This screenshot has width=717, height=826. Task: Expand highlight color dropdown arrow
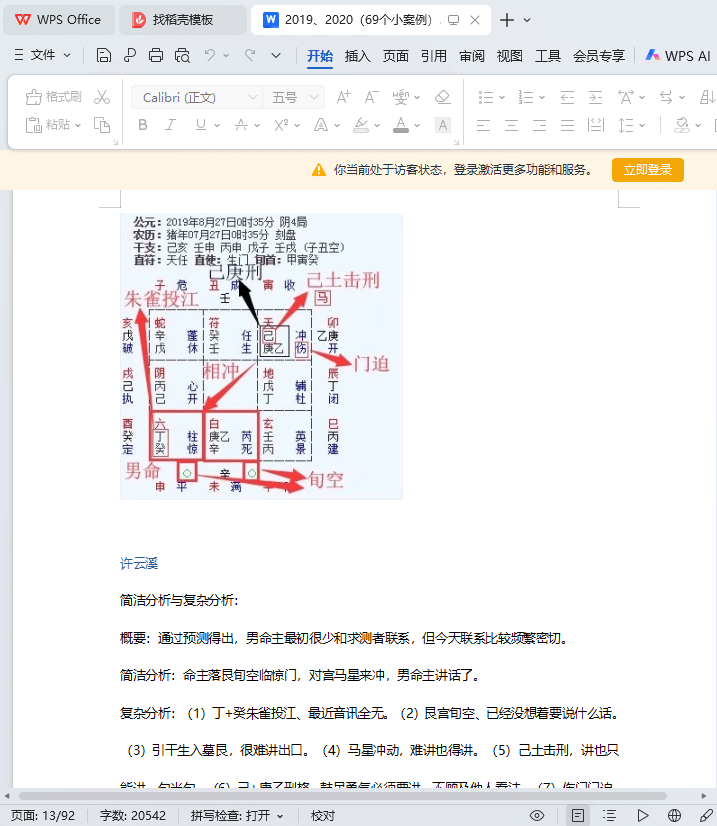pos(377,125)
